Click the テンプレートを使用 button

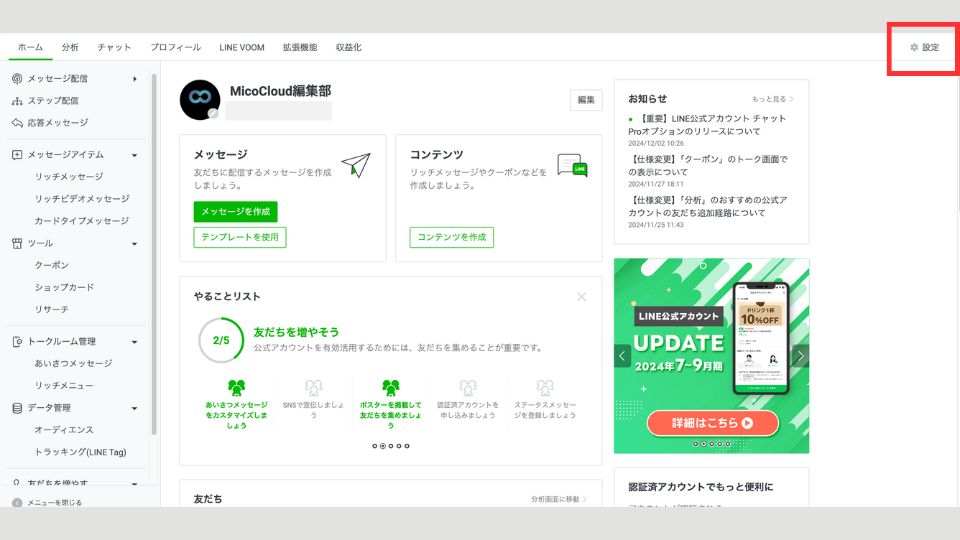(240, 237)
